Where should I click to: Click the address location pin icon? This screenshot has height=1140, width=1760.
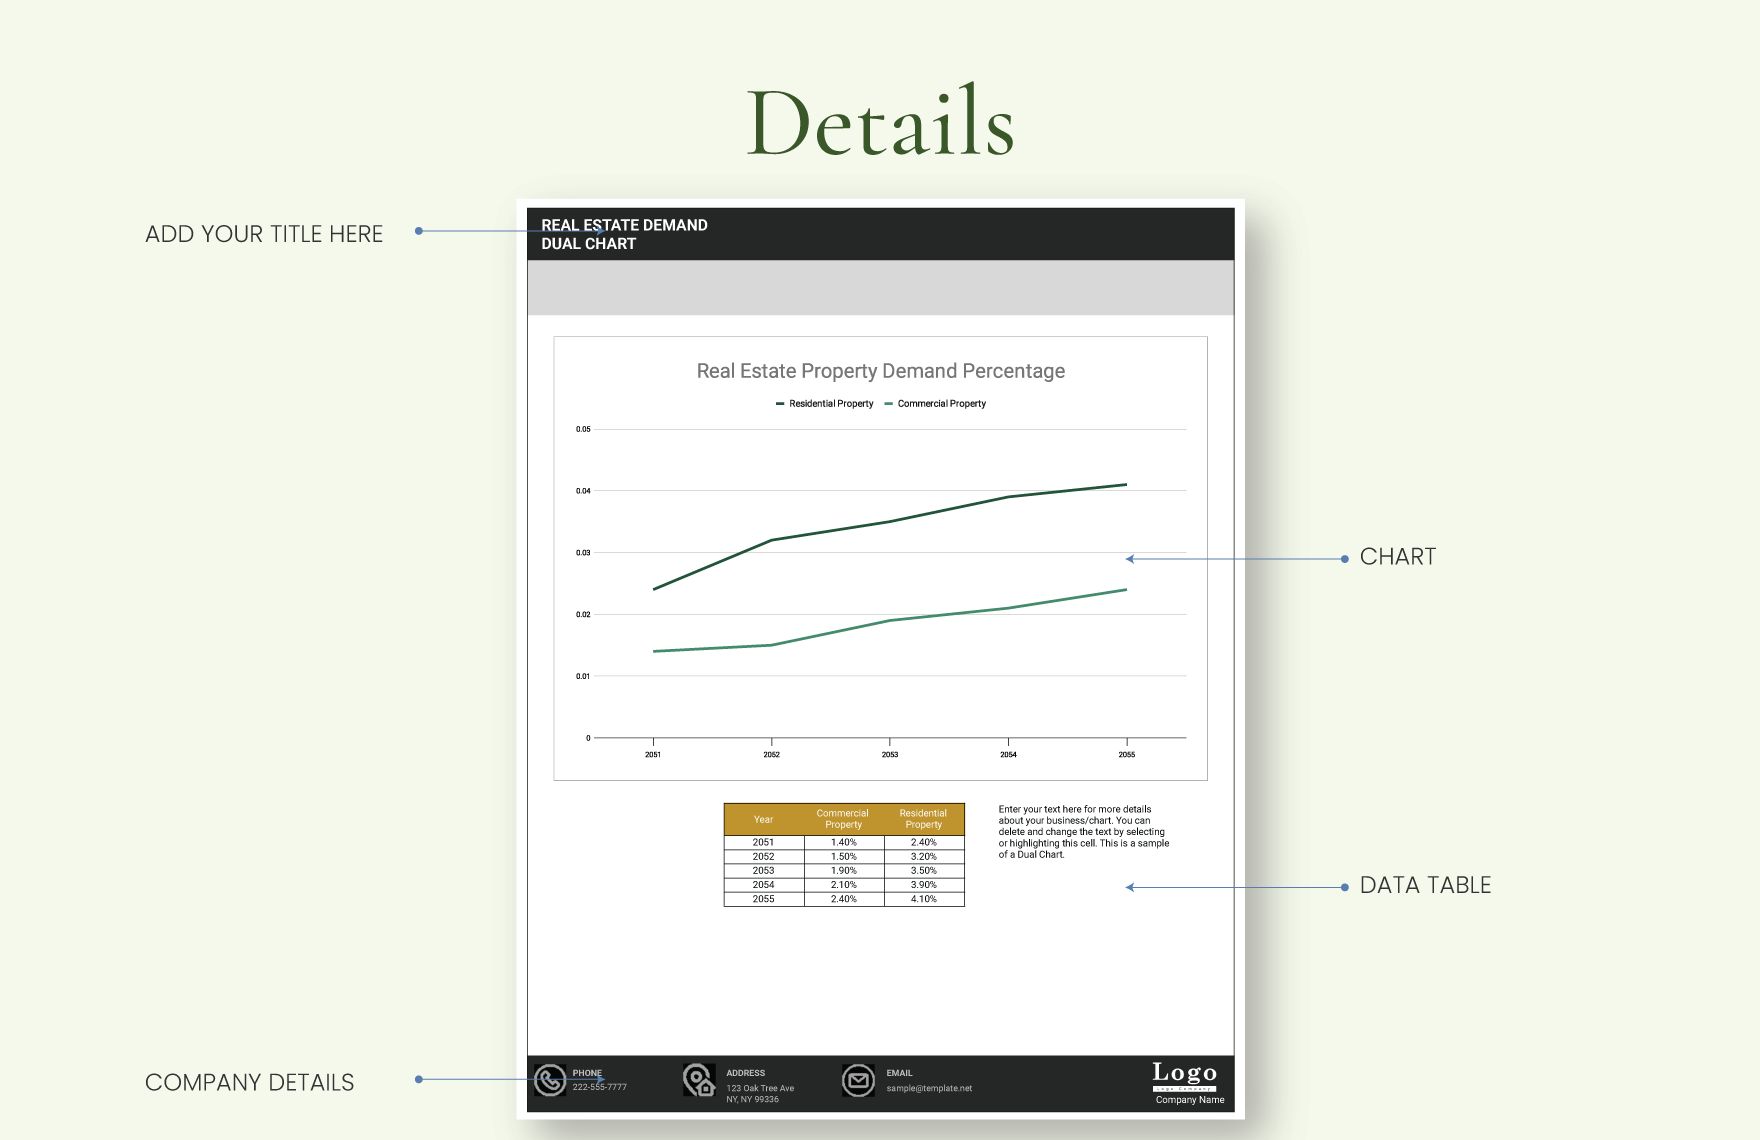(x=698, y=1081)
